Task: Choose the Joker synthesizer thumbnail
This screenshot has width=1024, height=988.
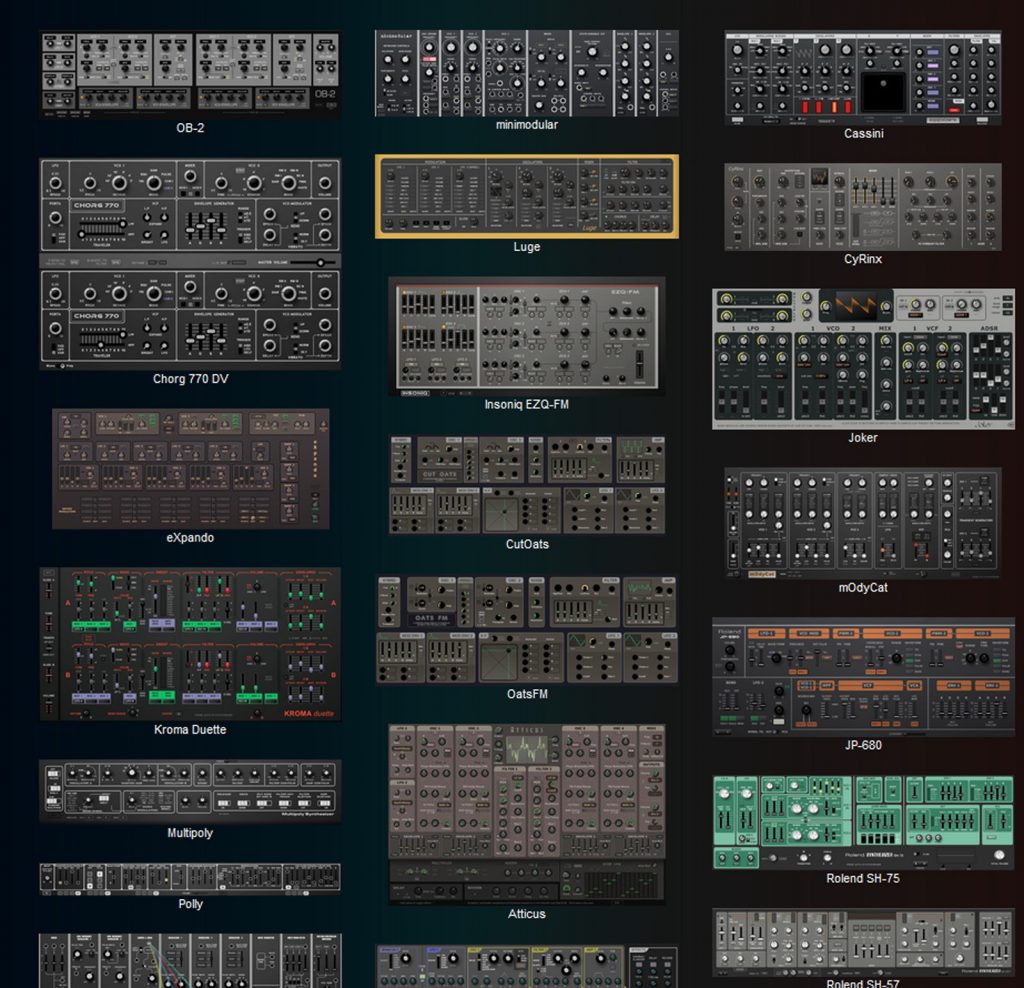Action: (x=863, y=359)
